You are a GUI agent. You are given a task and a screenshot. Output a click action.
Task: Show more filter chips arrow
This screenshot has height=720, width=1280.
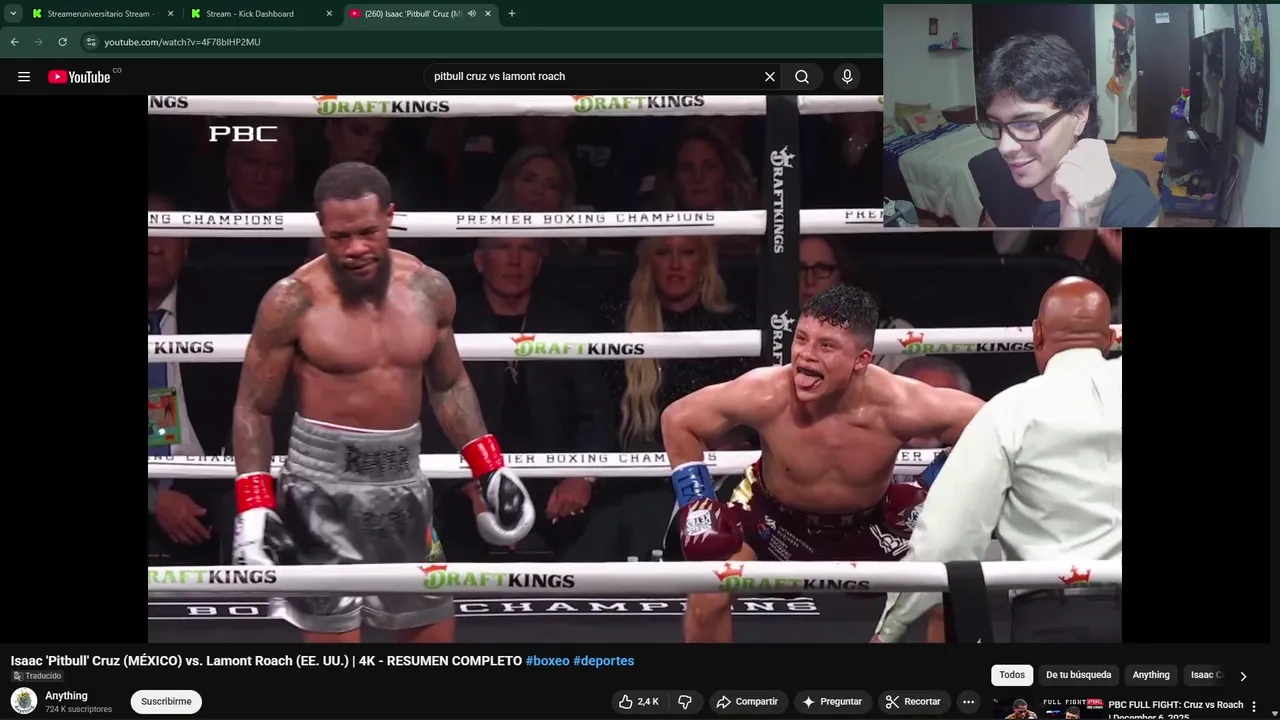[1243, 676]
